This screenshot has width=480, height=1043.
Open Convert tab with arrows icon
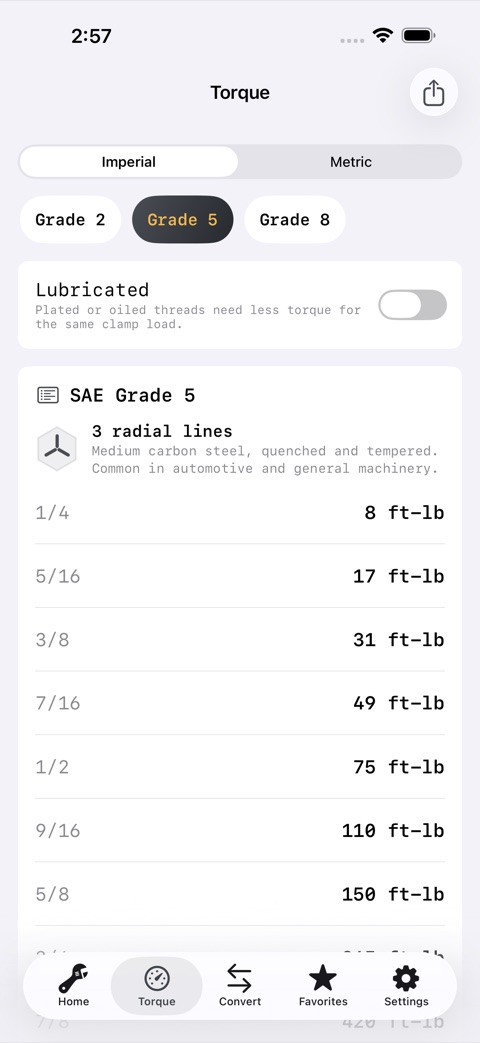[239, 986]
